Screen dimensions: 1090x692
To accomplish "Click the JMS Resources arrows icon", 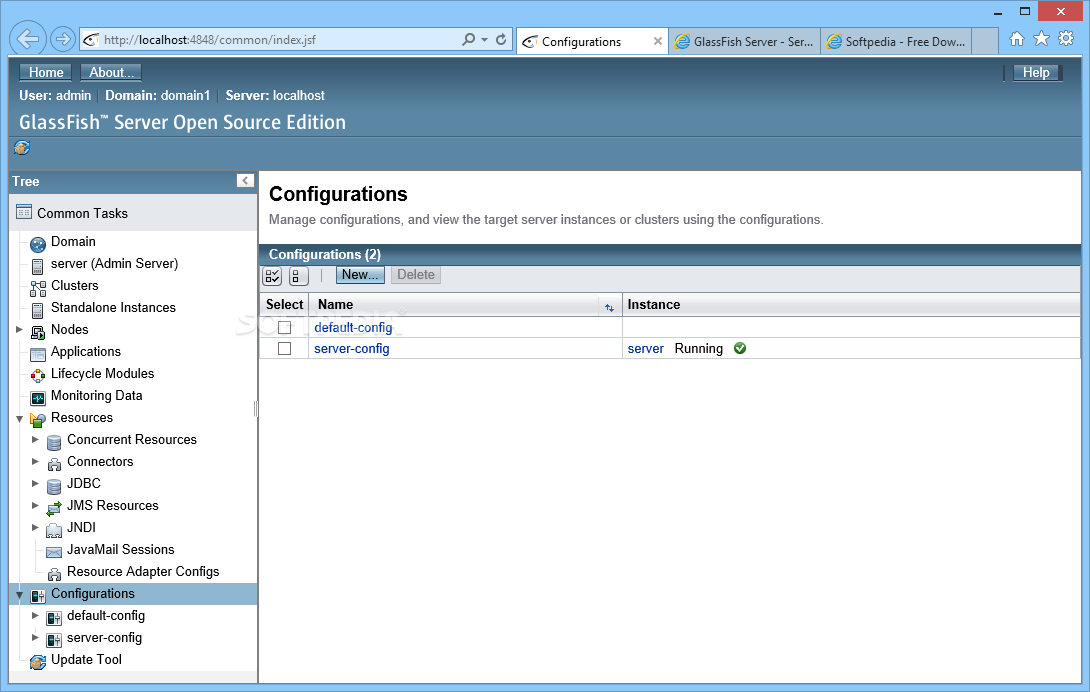I will tap(54, 508).
